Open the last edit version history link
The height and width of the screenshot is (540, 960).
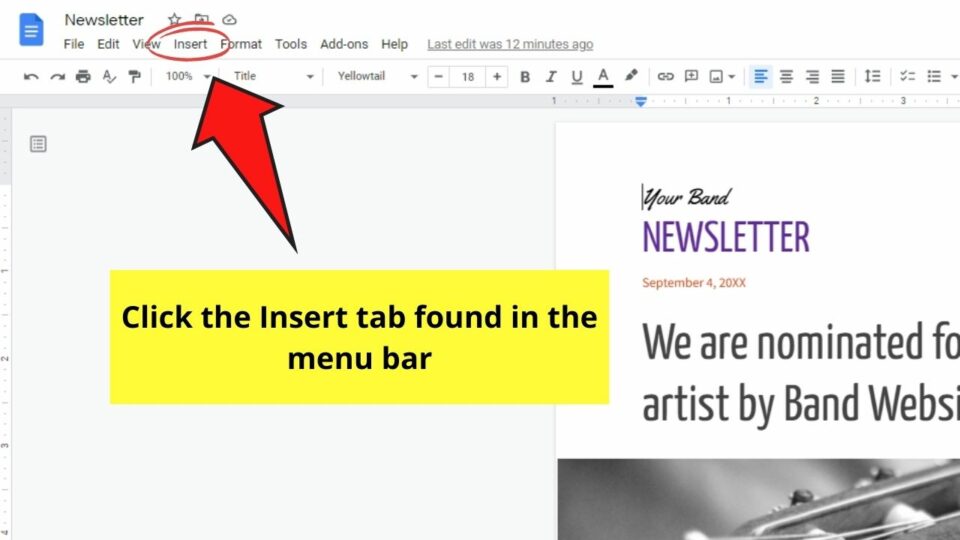pos(510,44)
